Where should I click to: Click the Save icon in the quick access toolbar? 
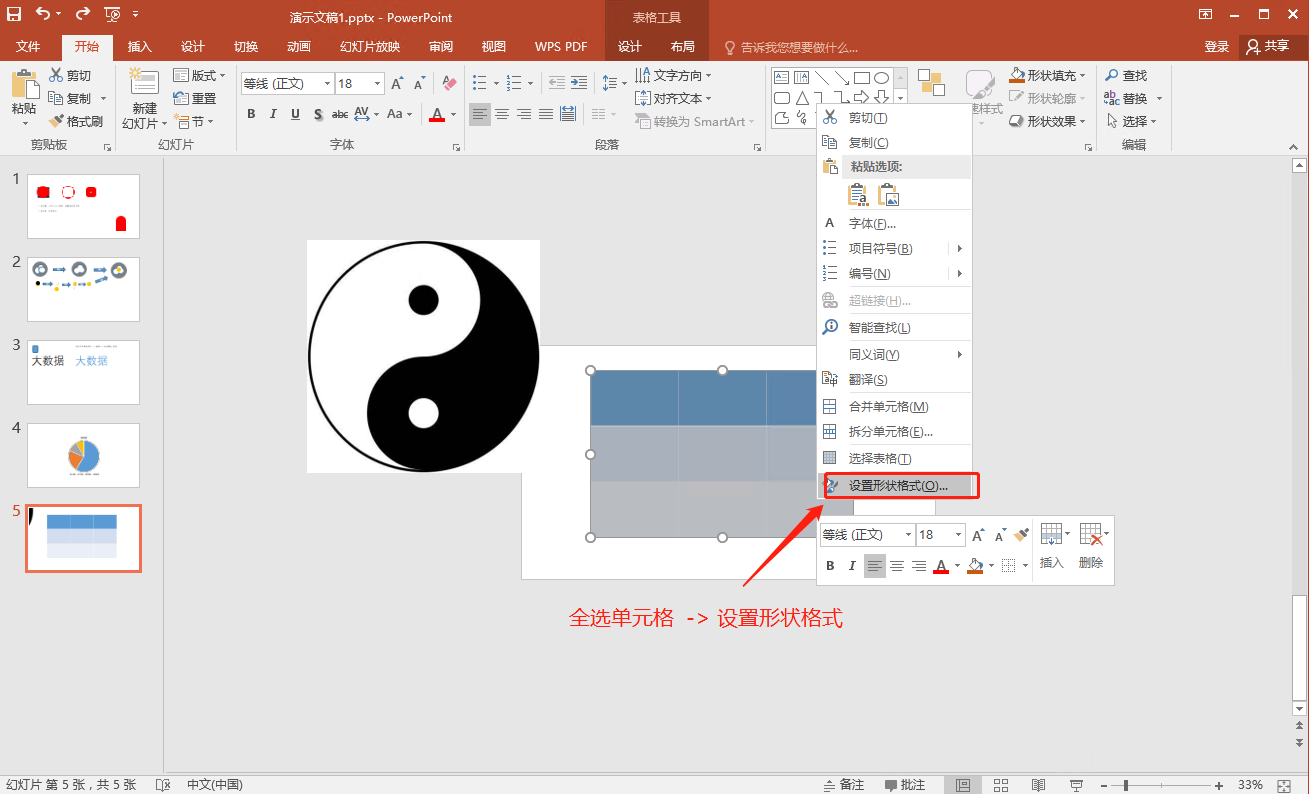pos(15,14)
